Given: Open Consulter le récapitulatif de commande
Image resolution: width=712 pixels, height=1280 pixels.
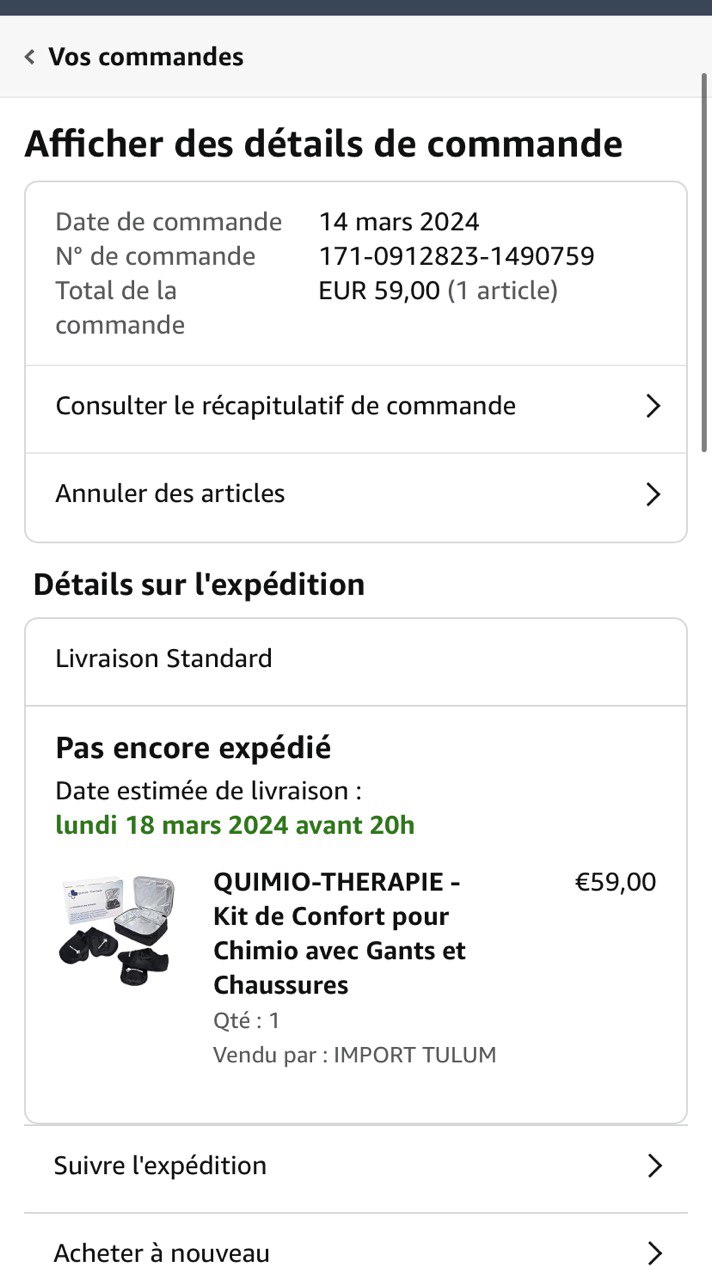Looking at the screenshot, I should tap(285, 406).
